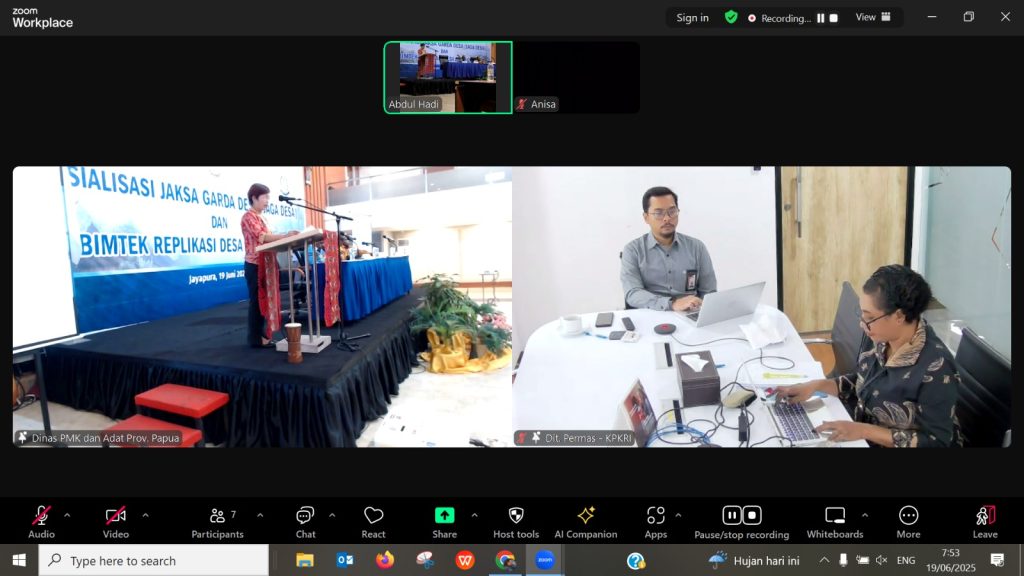Switch to Zoom taskbar icon
The height and width of the screenshot is (576, 1024).
coord(545,560)
